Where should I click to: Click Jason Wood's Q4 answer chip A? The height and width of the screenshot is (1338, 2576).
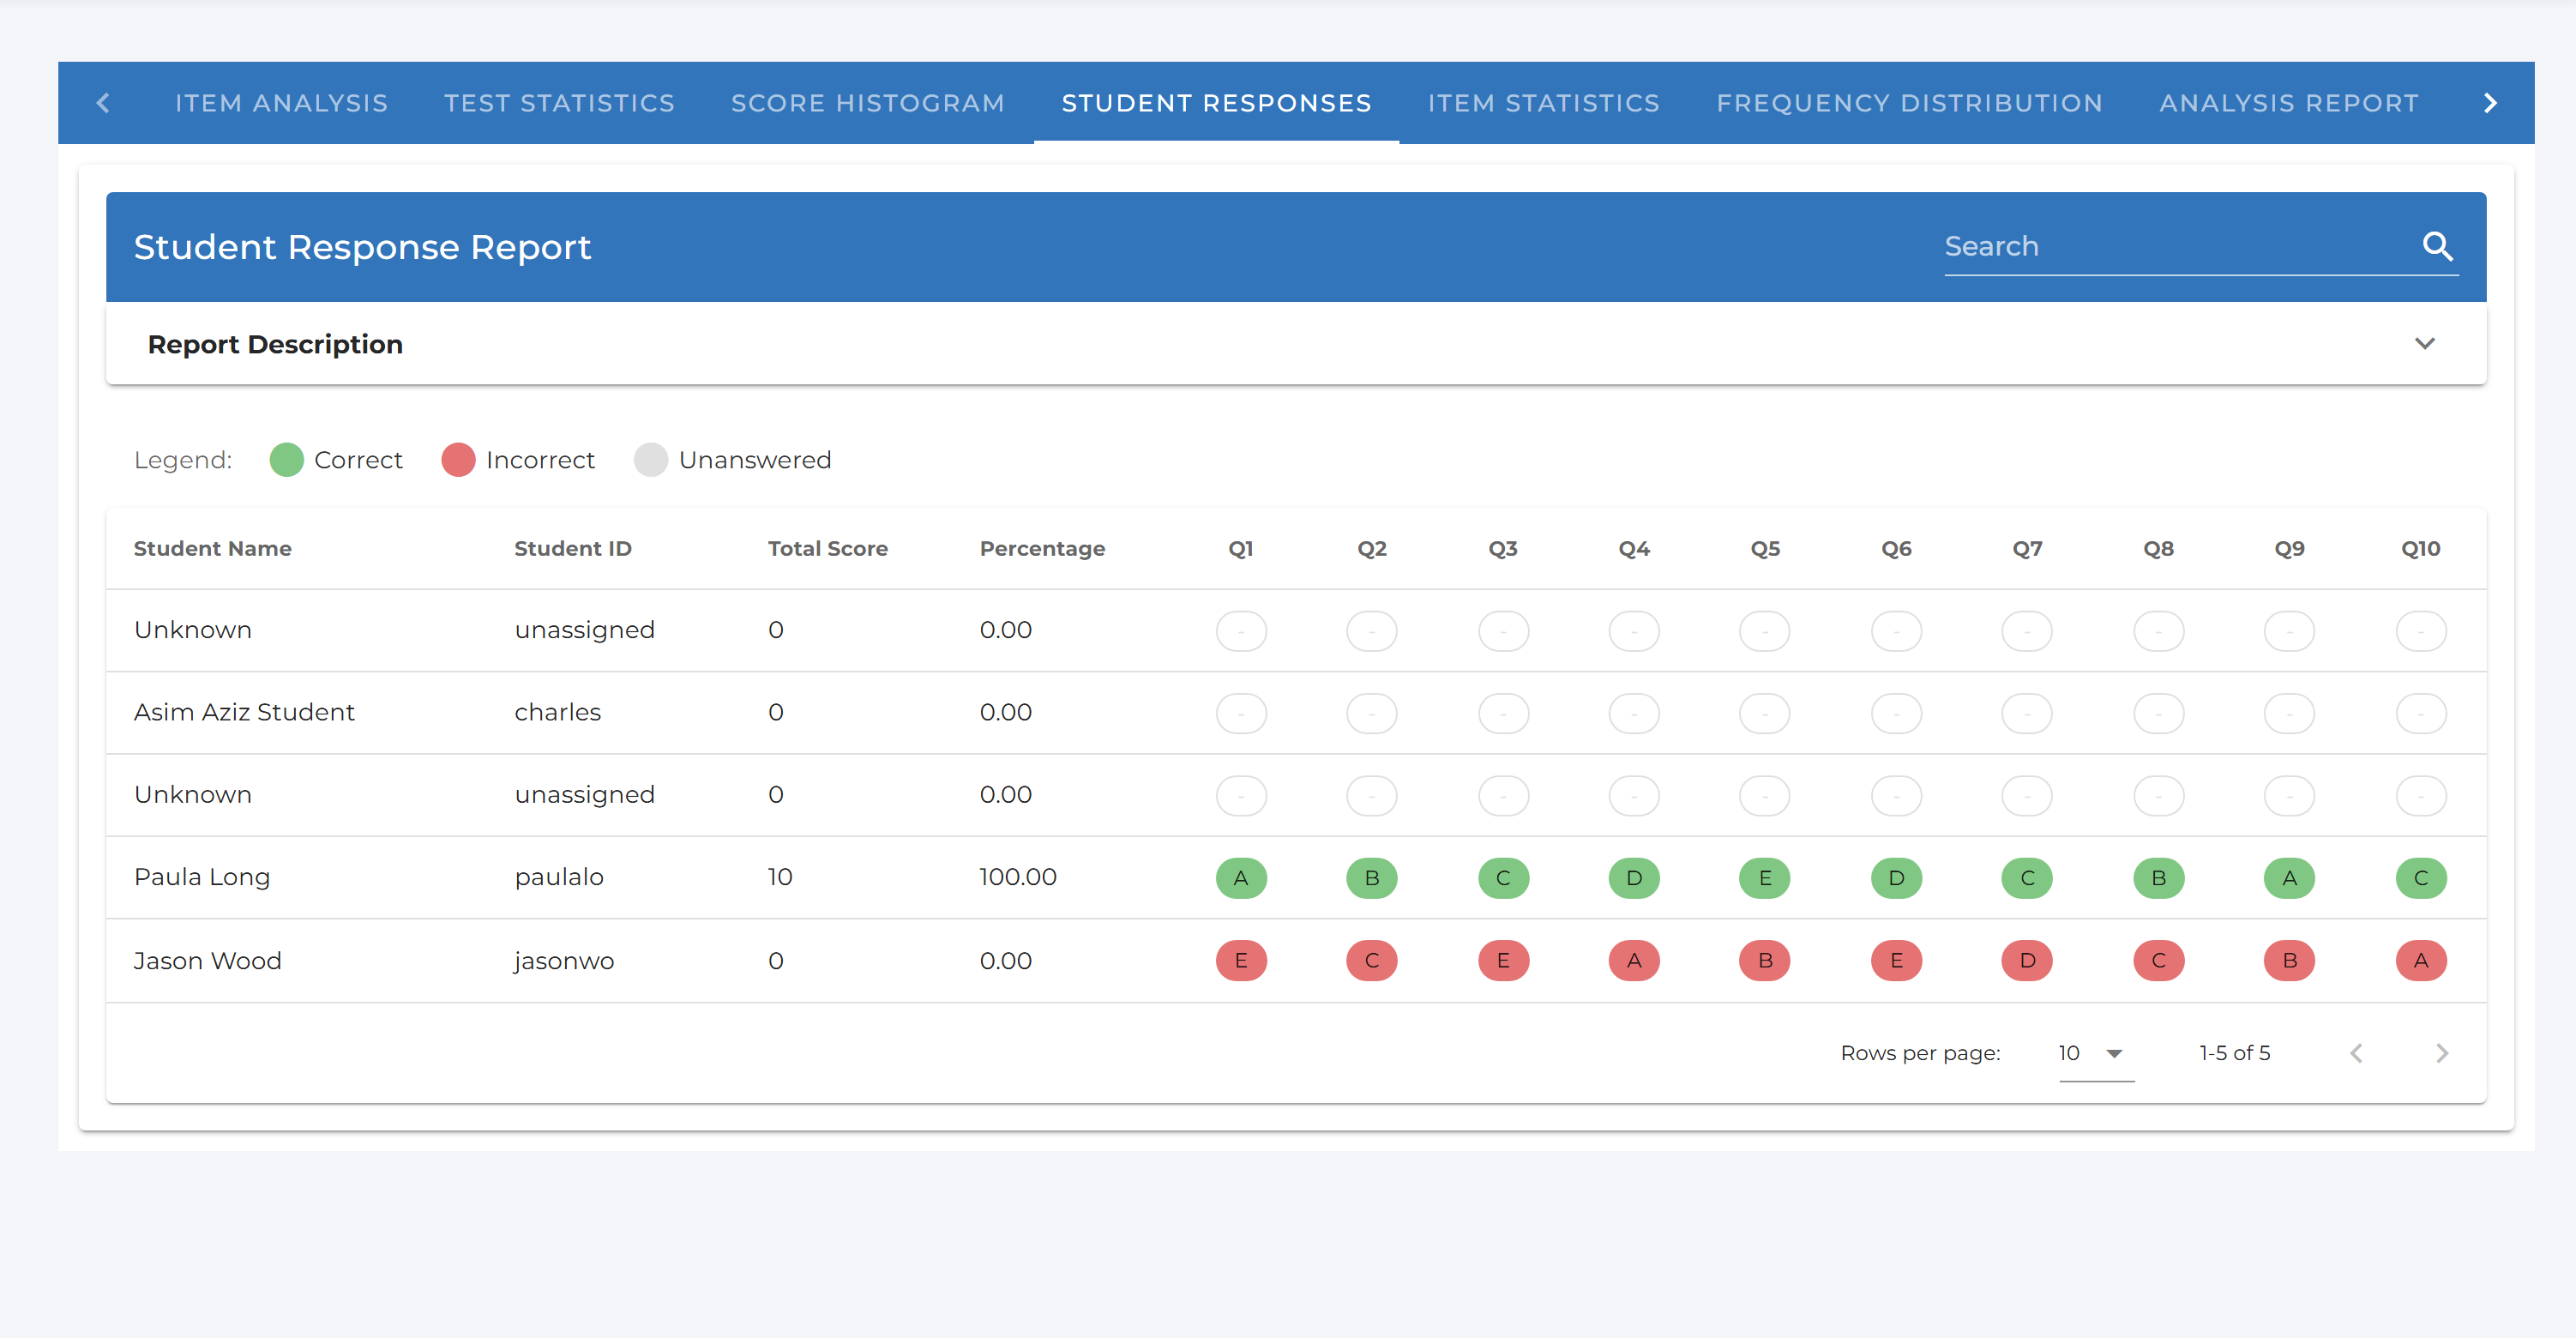click(1634, 961)
